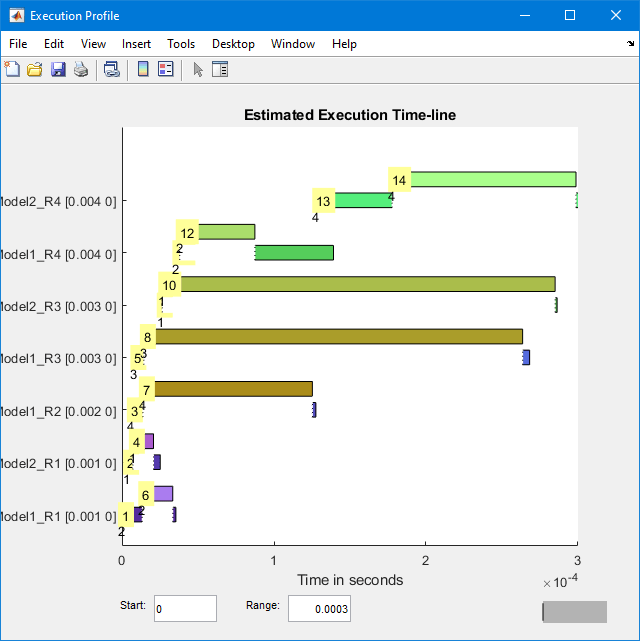Select the long olive bar labeled 10
Image resolution: width=640 pixels, height=641 pixels.
(368, 284)
